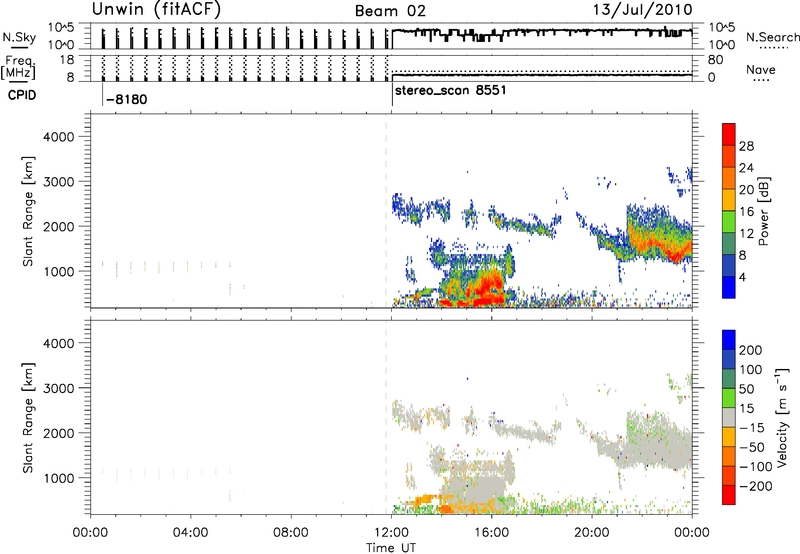Click the 'N.Sky' label
This screenshot has height=554, width=800.
(19, 37)
